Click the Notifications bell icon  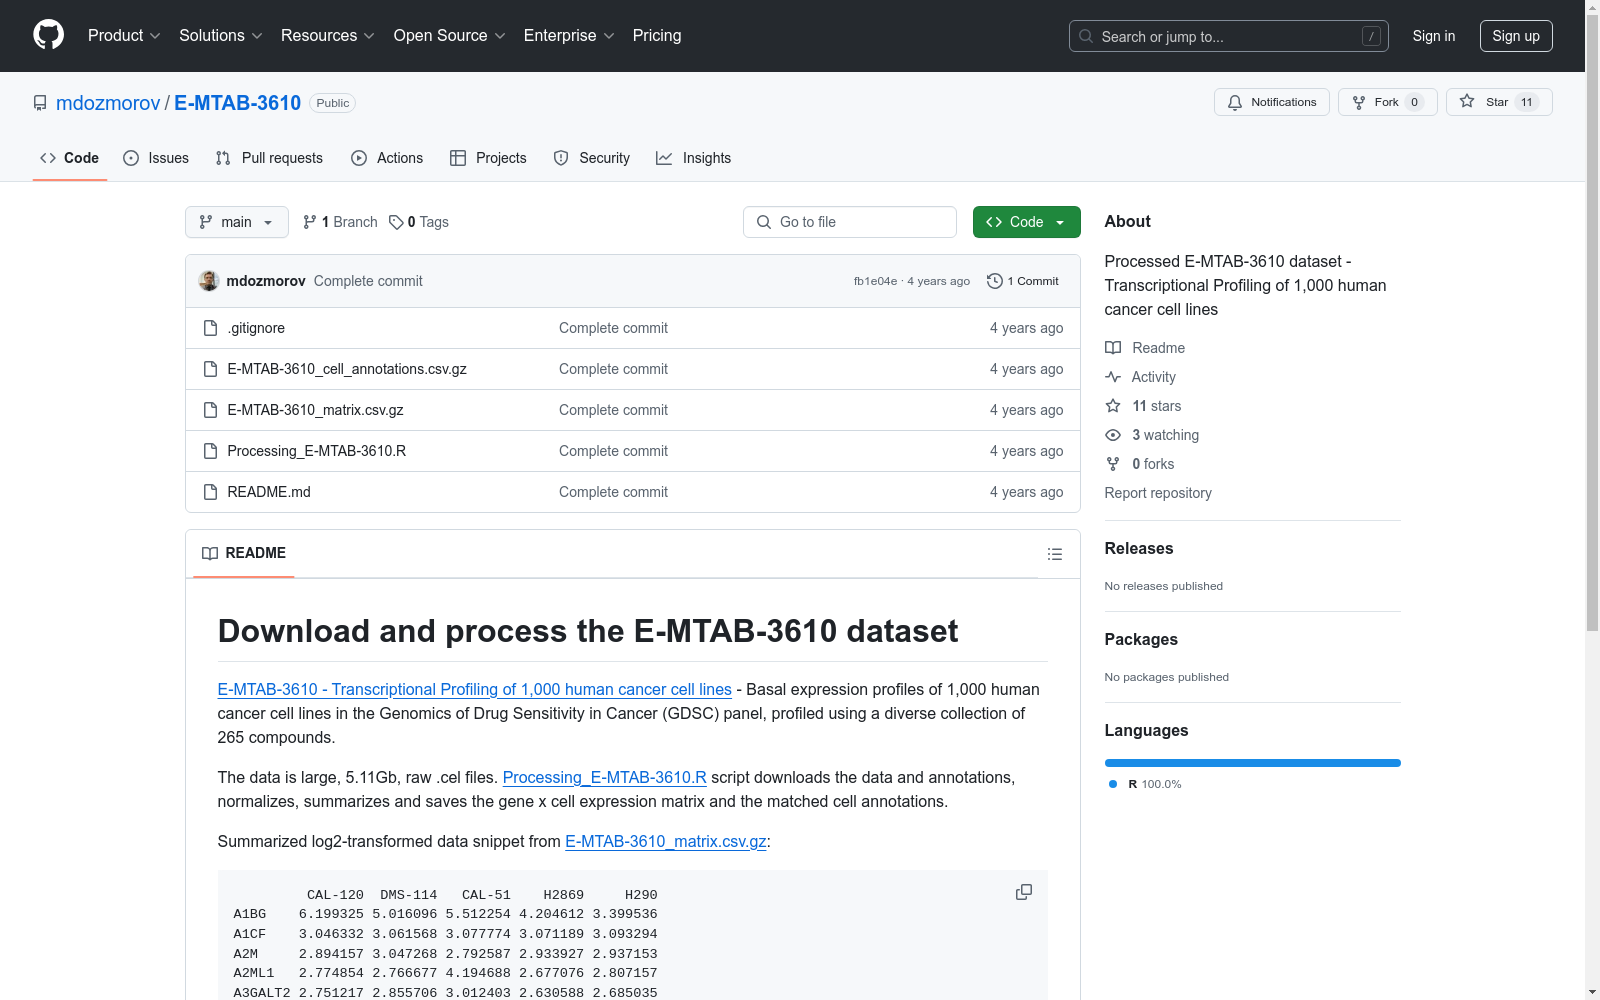coord(1235,102)
